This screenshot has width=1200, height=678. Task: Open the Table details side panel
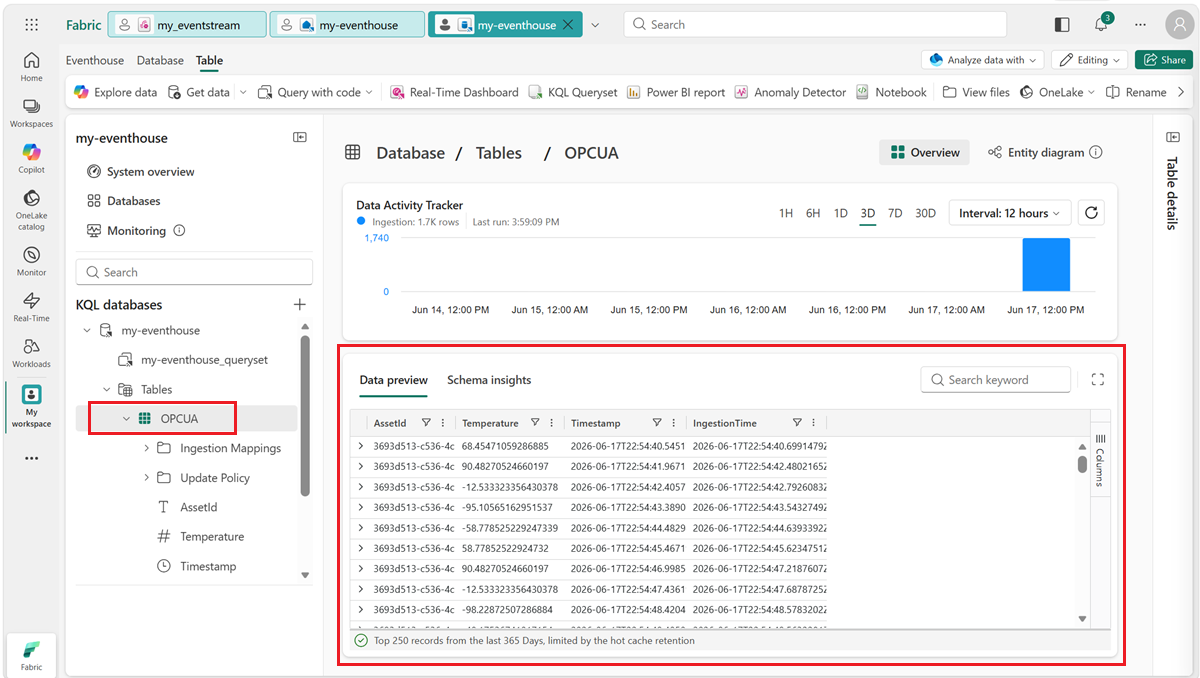tap(1173, 137)
